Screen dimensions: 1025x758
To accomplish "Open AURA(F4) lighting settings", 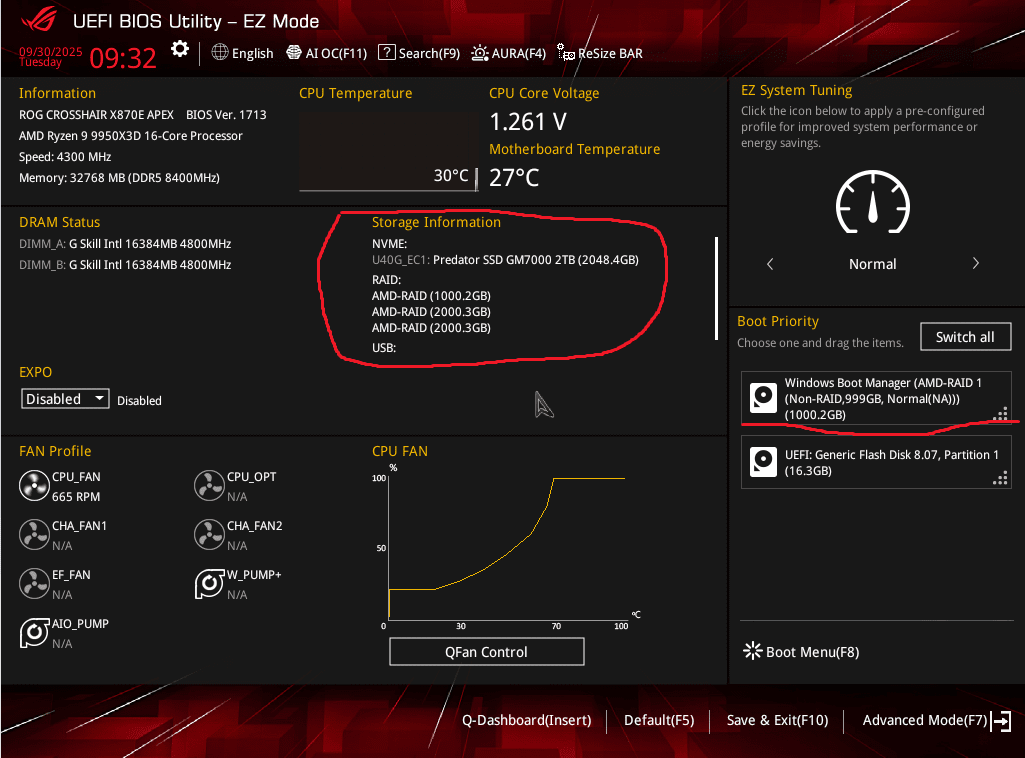I will pyautogui.click(x=509, y=53).
